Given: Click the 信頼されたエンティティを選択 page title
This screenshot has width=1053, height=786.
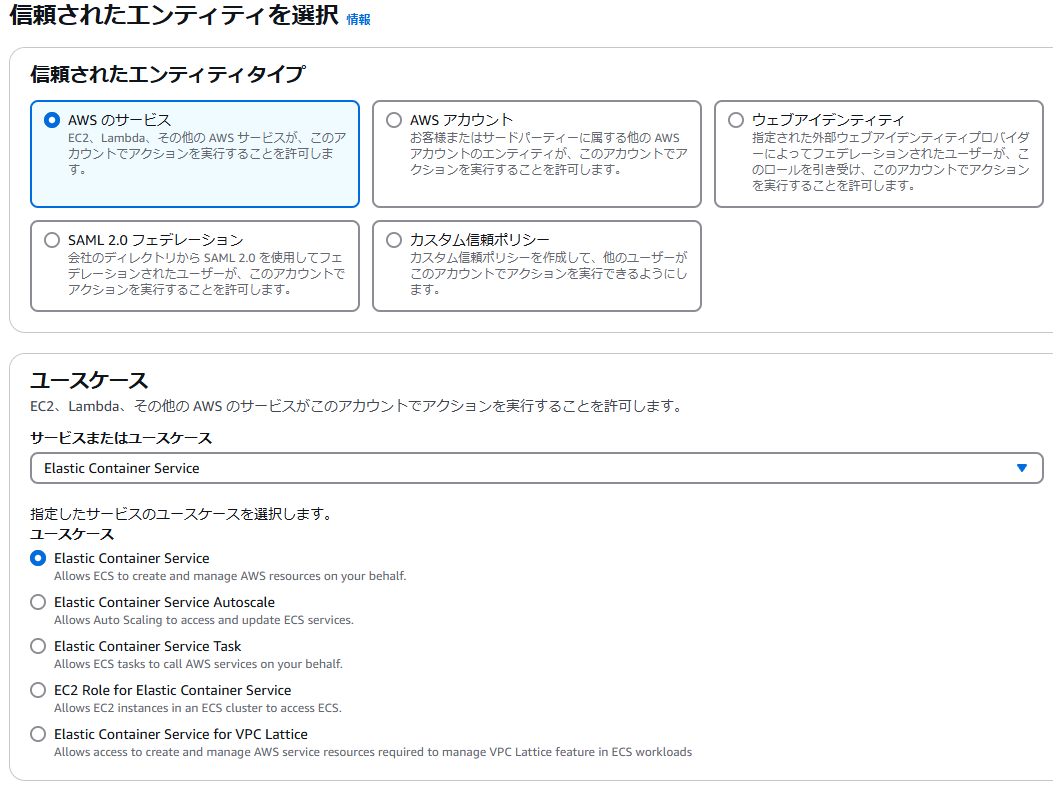Looking at the screenshot, I should point(174,15).
